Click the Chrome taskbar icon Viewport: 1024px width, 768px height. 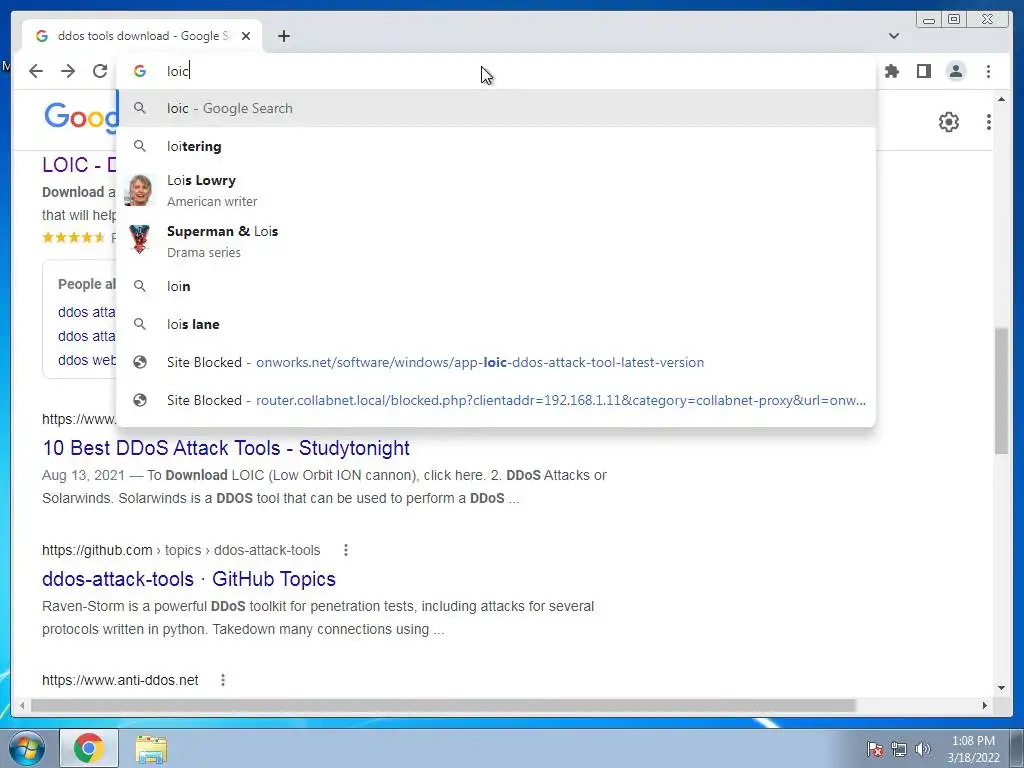point(89,748)
